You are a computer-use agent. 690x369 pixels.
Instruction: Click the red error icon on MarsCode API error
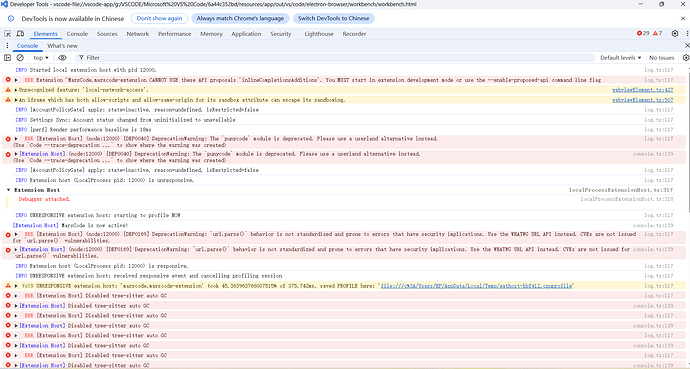click(x=7, y=80)
